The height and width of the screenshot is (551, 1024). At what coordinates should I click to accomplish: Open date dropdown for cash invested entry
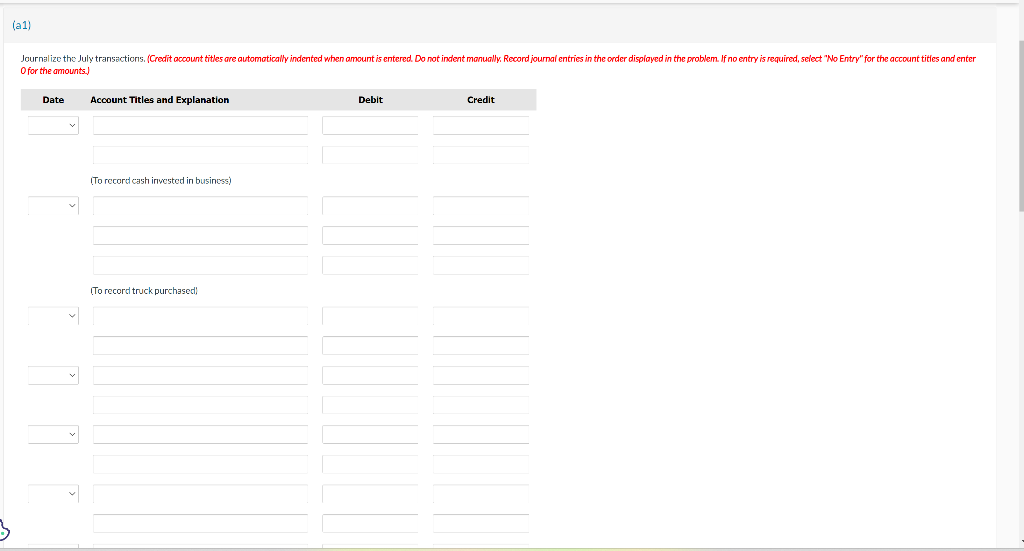(53, 125)
